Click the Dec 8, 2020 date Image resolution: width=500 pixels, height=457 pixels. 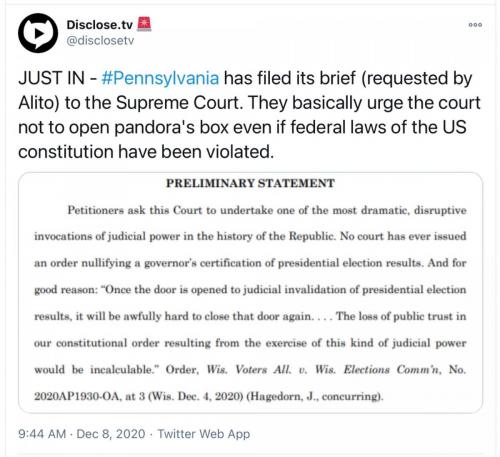pos(111,434)
